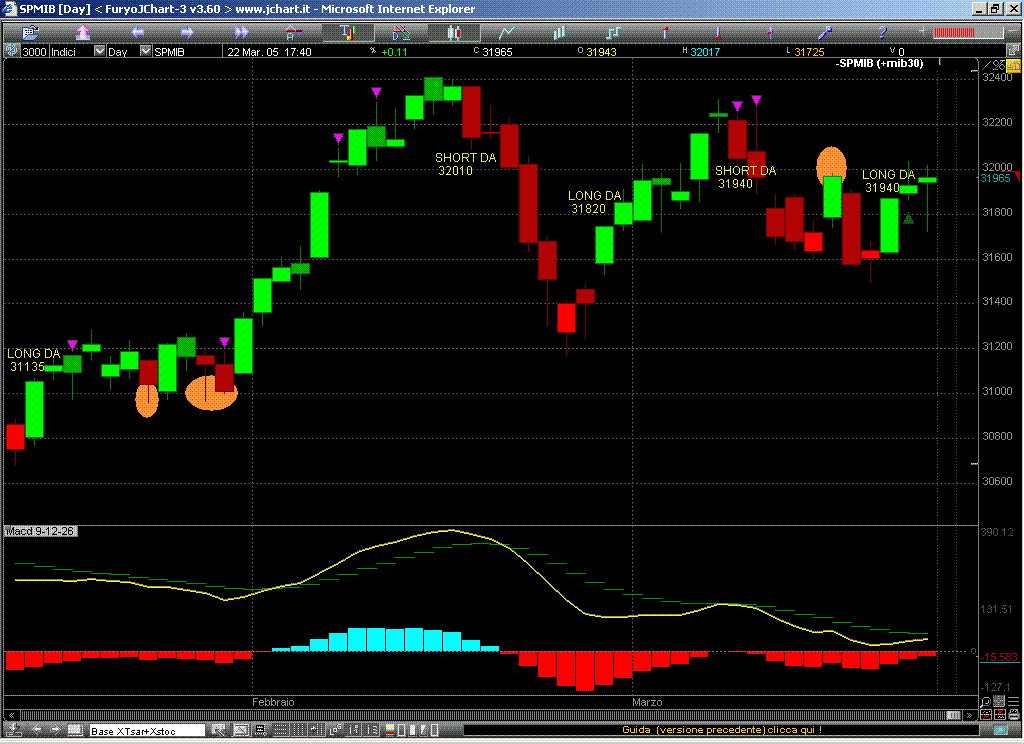Image resolution: width=1024 pixels, height=744 pixels.
Task: Open help with the question mark icon
Action: 882,33
